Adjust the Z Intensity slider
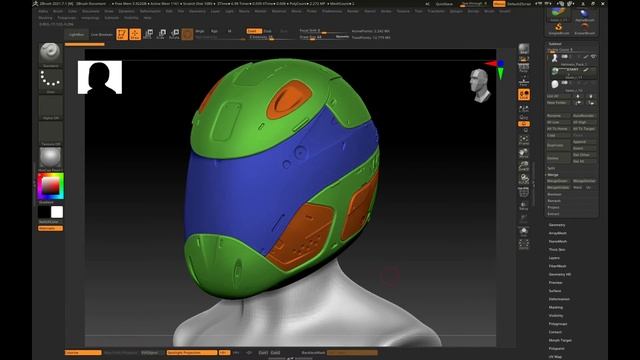This screenshot has height=360, width=640. pyautogui.click(x=271, y=37)
